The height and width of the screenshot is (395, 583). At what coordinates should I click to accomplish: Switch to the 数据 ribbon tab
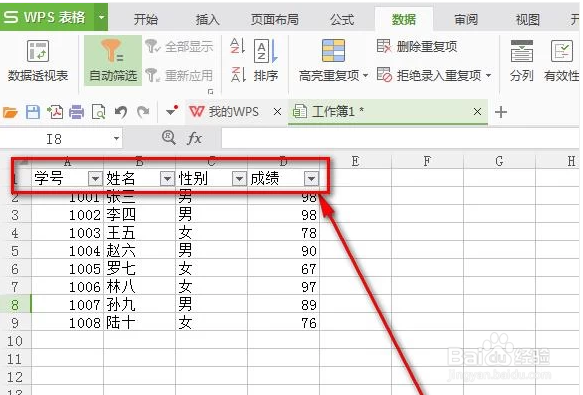pyautogui.click(x=404, y=19)
